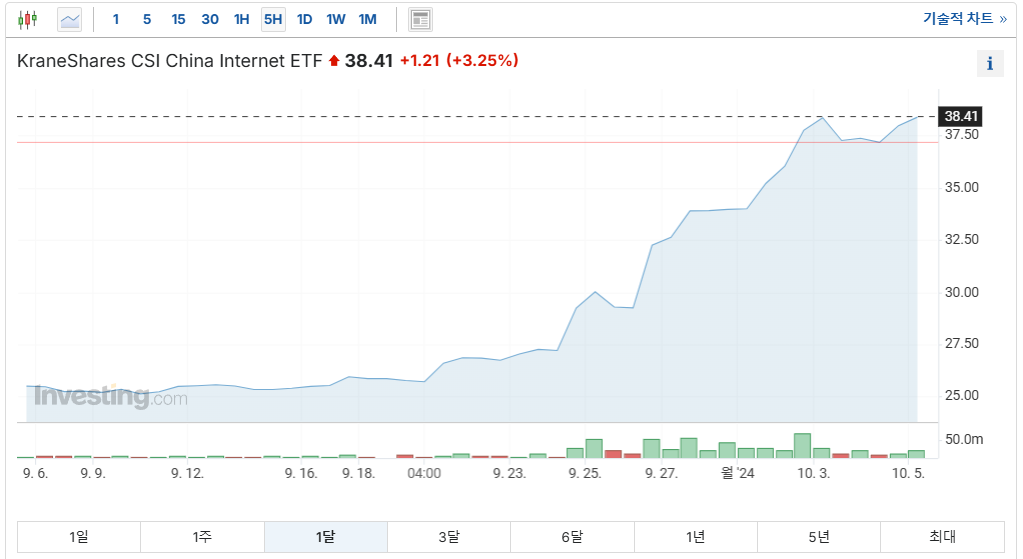Image resolution: width=1023 pixels, height=559 pixels.
Task: Select the 1H interval
Action: coord(241,20)
